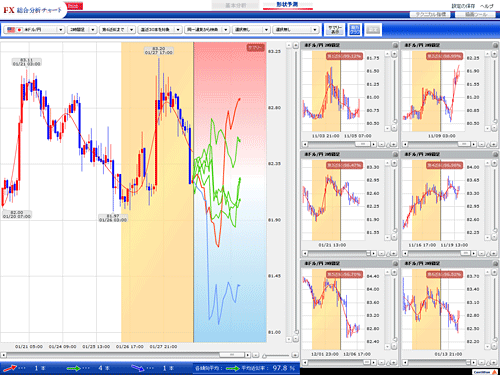Click the rank badge in 11/09 03:00 panel
Viewport: 500px width, 375px height.
click(x=444, y=56)
